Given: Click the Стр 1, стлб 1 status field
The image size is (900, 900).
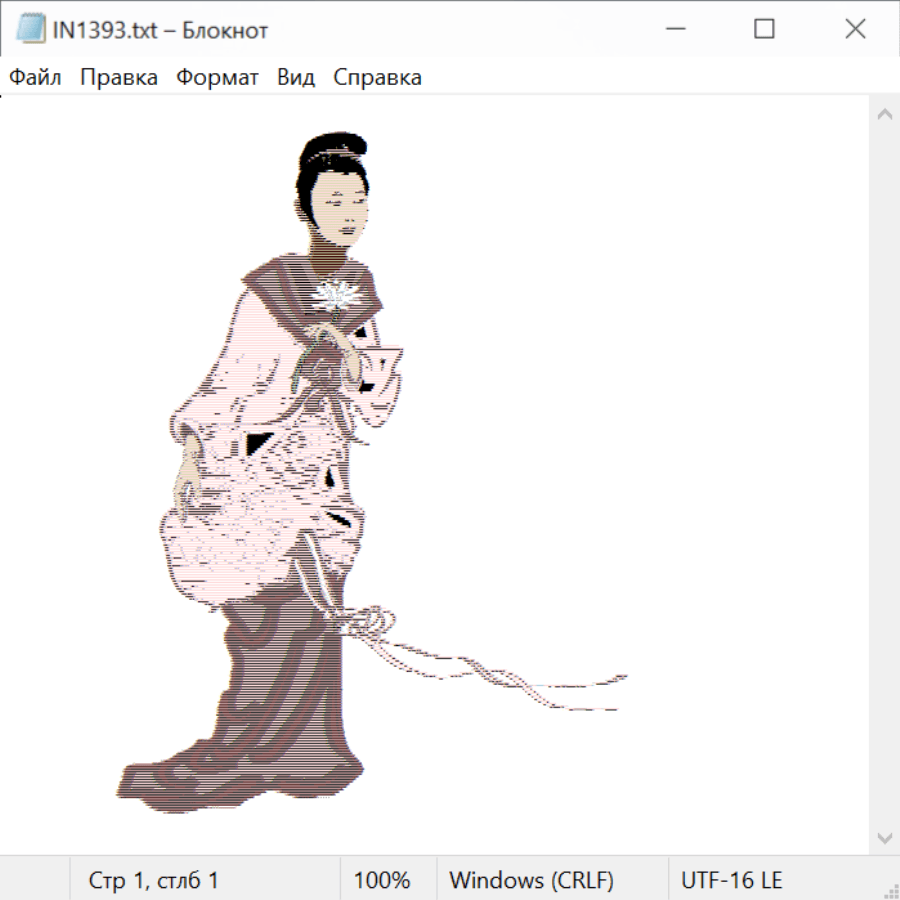Looking at the screenshot, I should click(154, 880).
